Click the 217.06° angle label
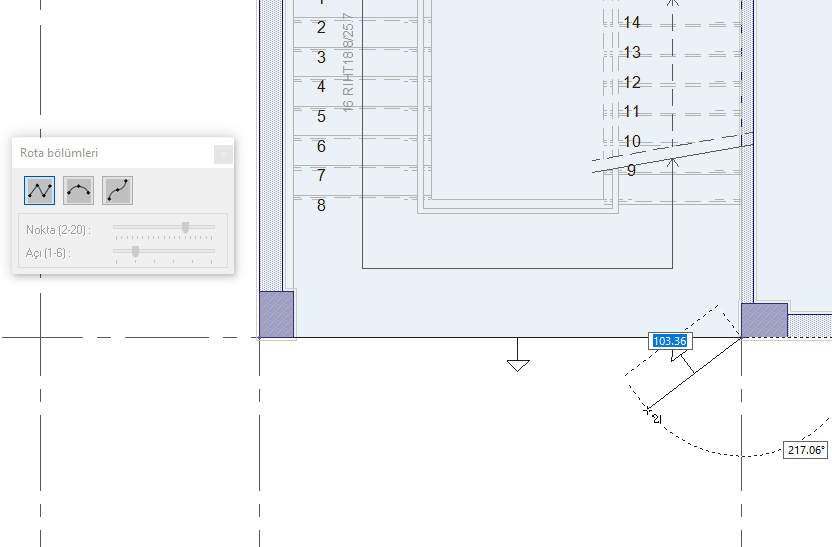Image resolution: width=832 pixels, height=547 pixels. [805, 450]
